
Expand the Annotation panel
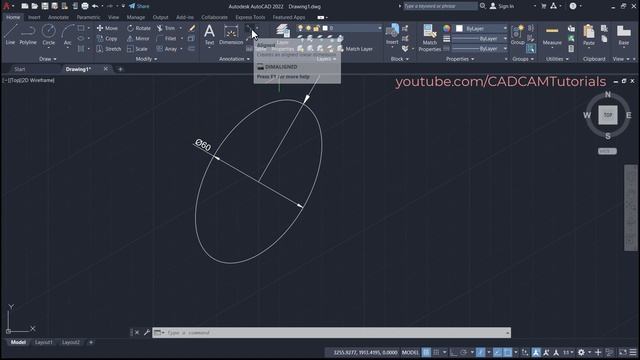[234, 59]
